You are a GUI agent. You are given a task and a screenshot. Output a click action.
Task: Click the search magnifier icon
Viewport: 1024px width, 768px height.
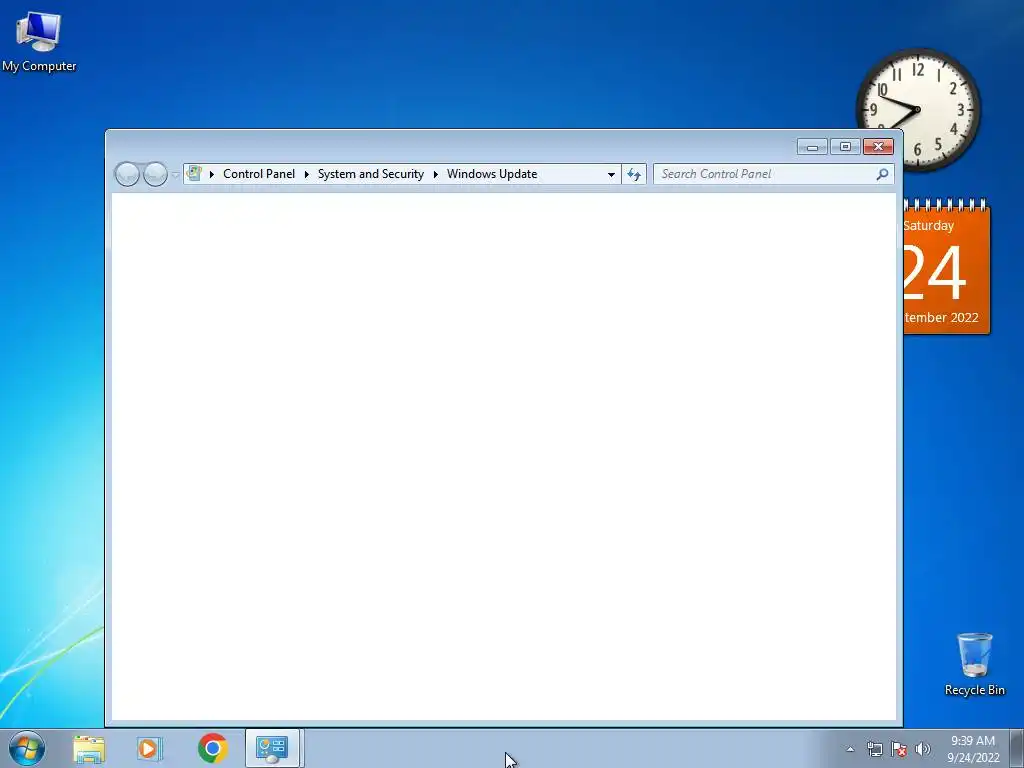click(882, 174)
